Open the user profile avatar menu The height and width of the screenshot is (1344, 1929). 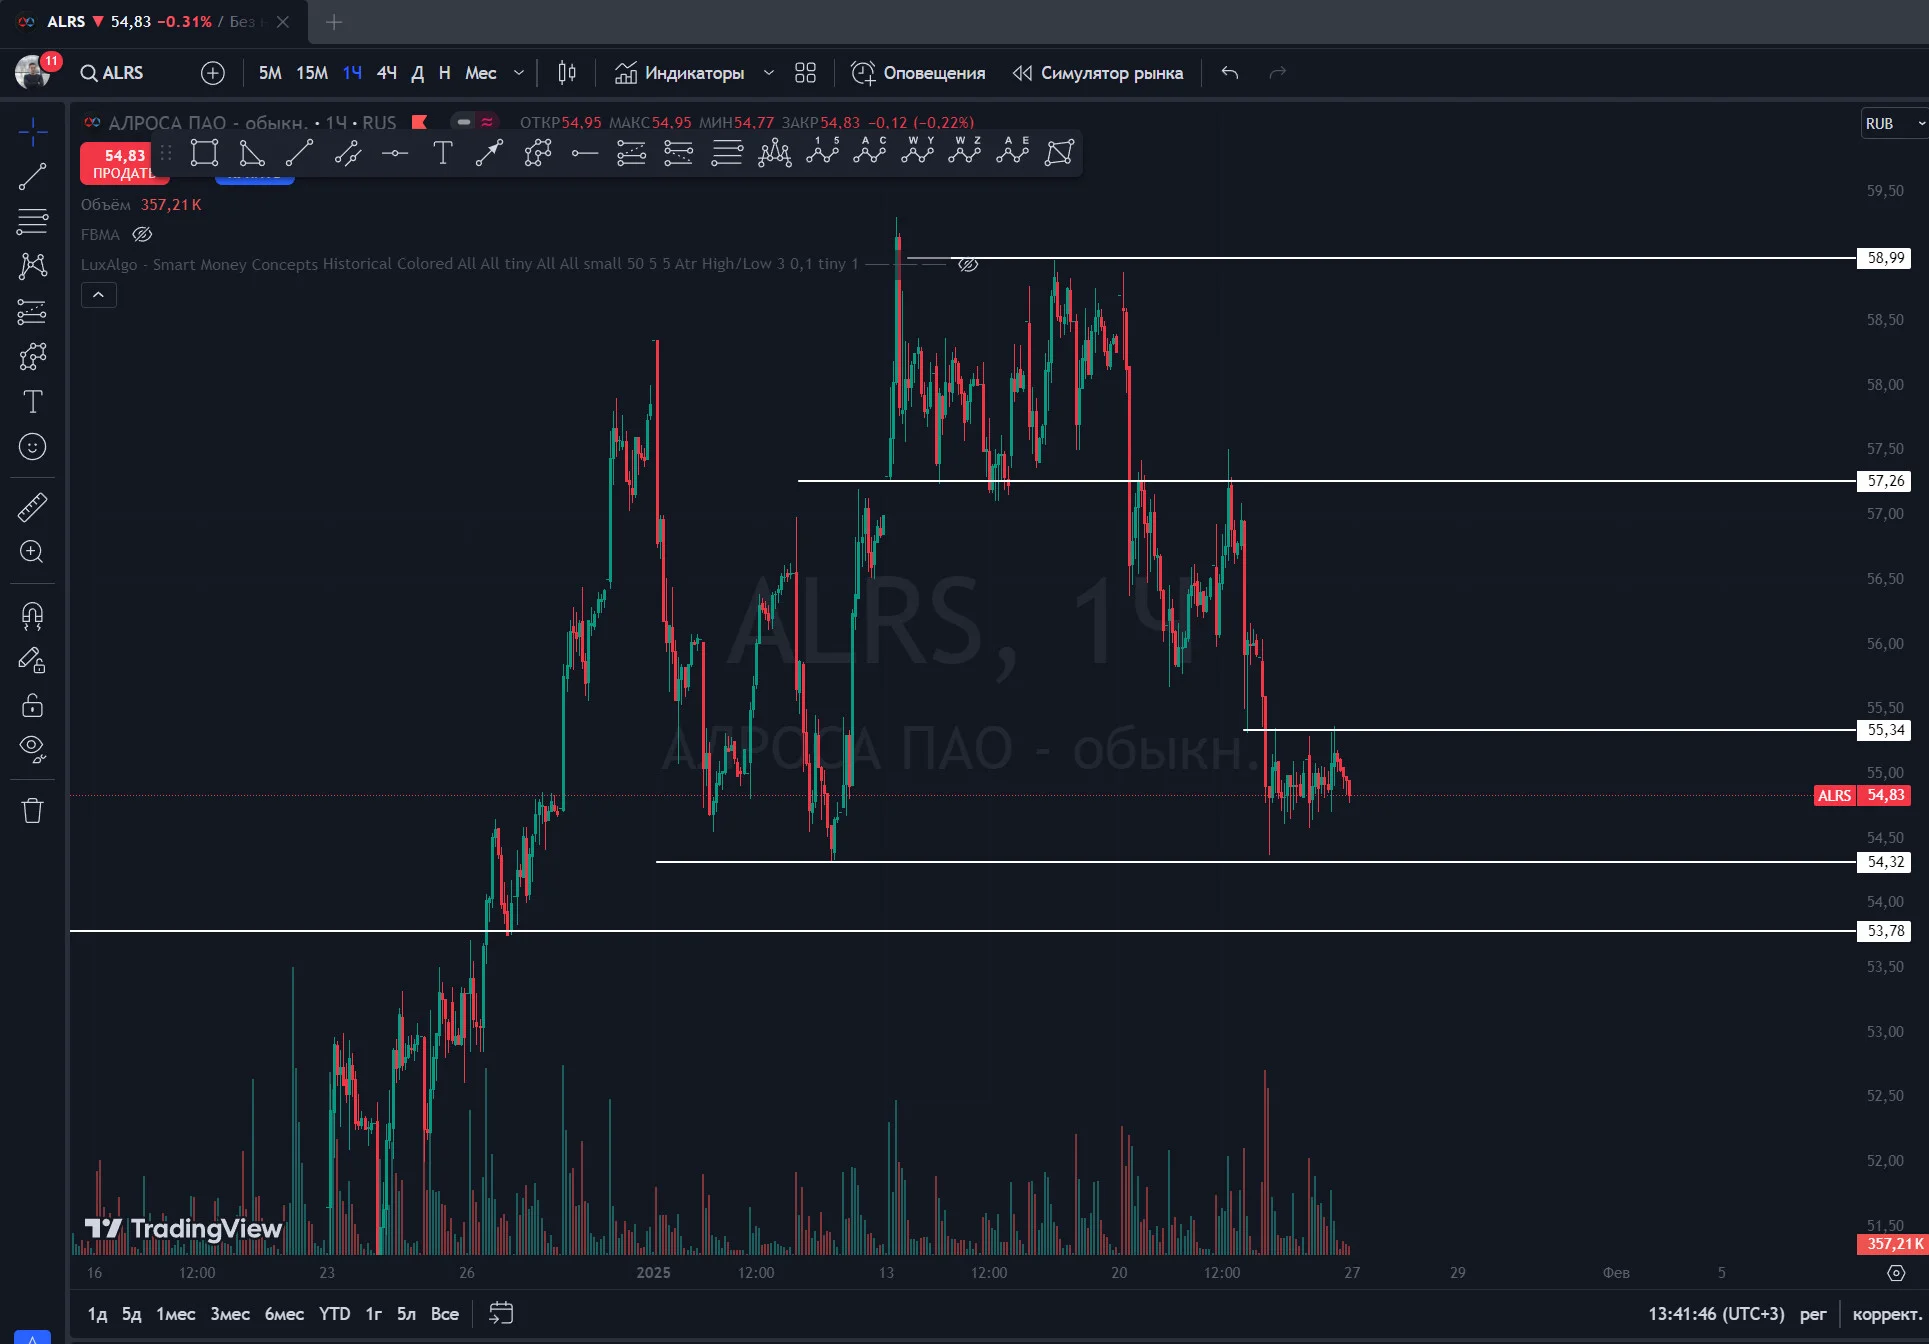(33, 72)
